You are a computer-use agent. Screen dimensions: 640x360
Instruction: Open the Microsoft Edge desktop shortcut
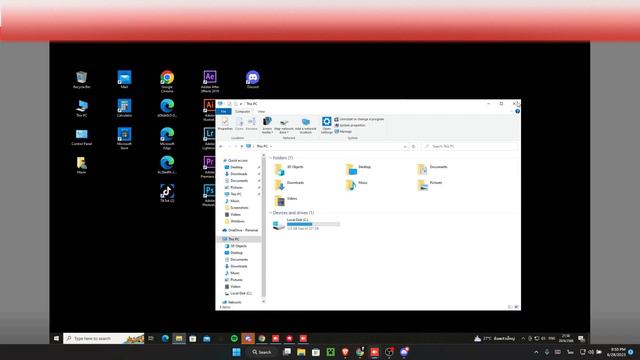pyautogui.click(x=167, y=138)
